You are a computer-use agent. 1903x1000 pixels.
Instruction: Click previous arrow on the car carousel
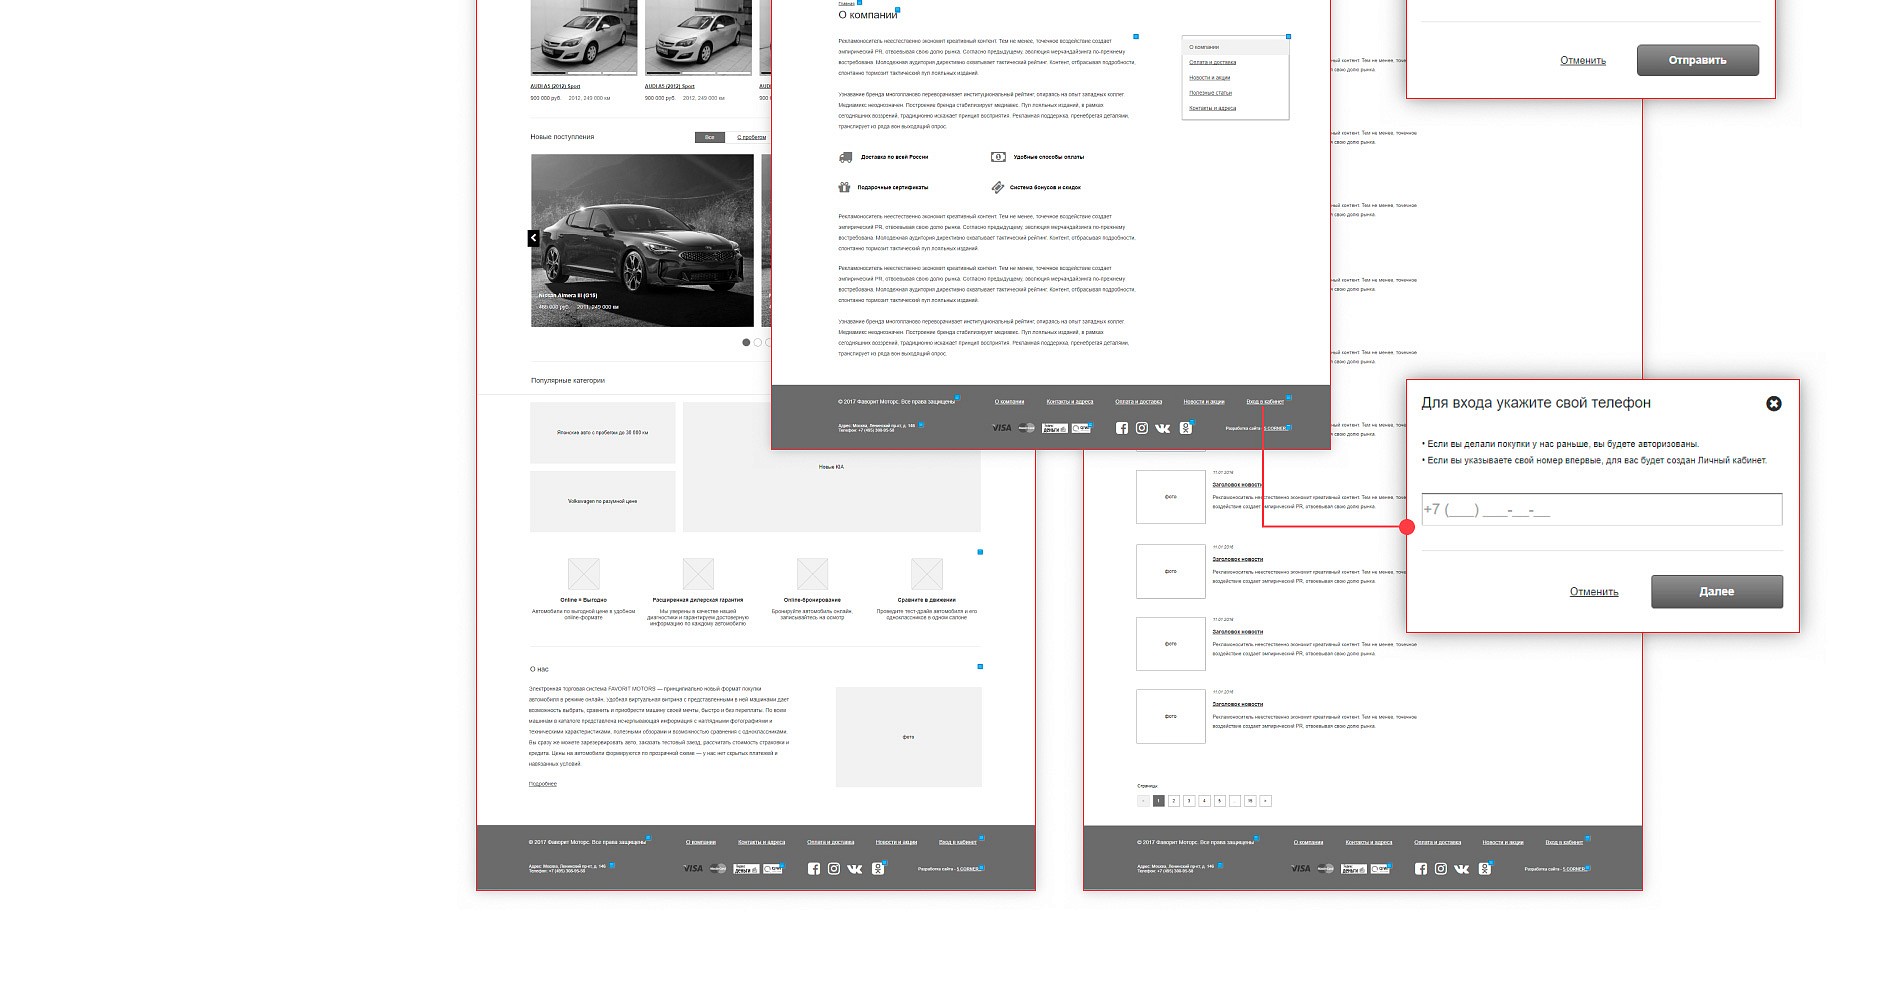(x=533, y=238)
